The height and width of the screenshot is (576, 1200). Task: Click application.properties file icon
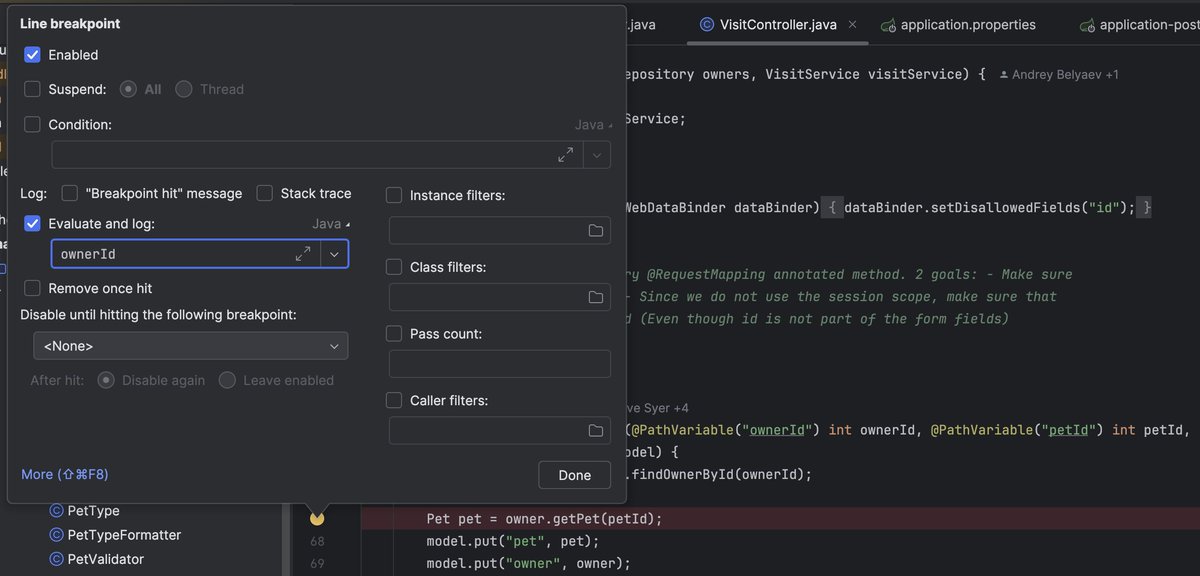(x=887, y=24)
